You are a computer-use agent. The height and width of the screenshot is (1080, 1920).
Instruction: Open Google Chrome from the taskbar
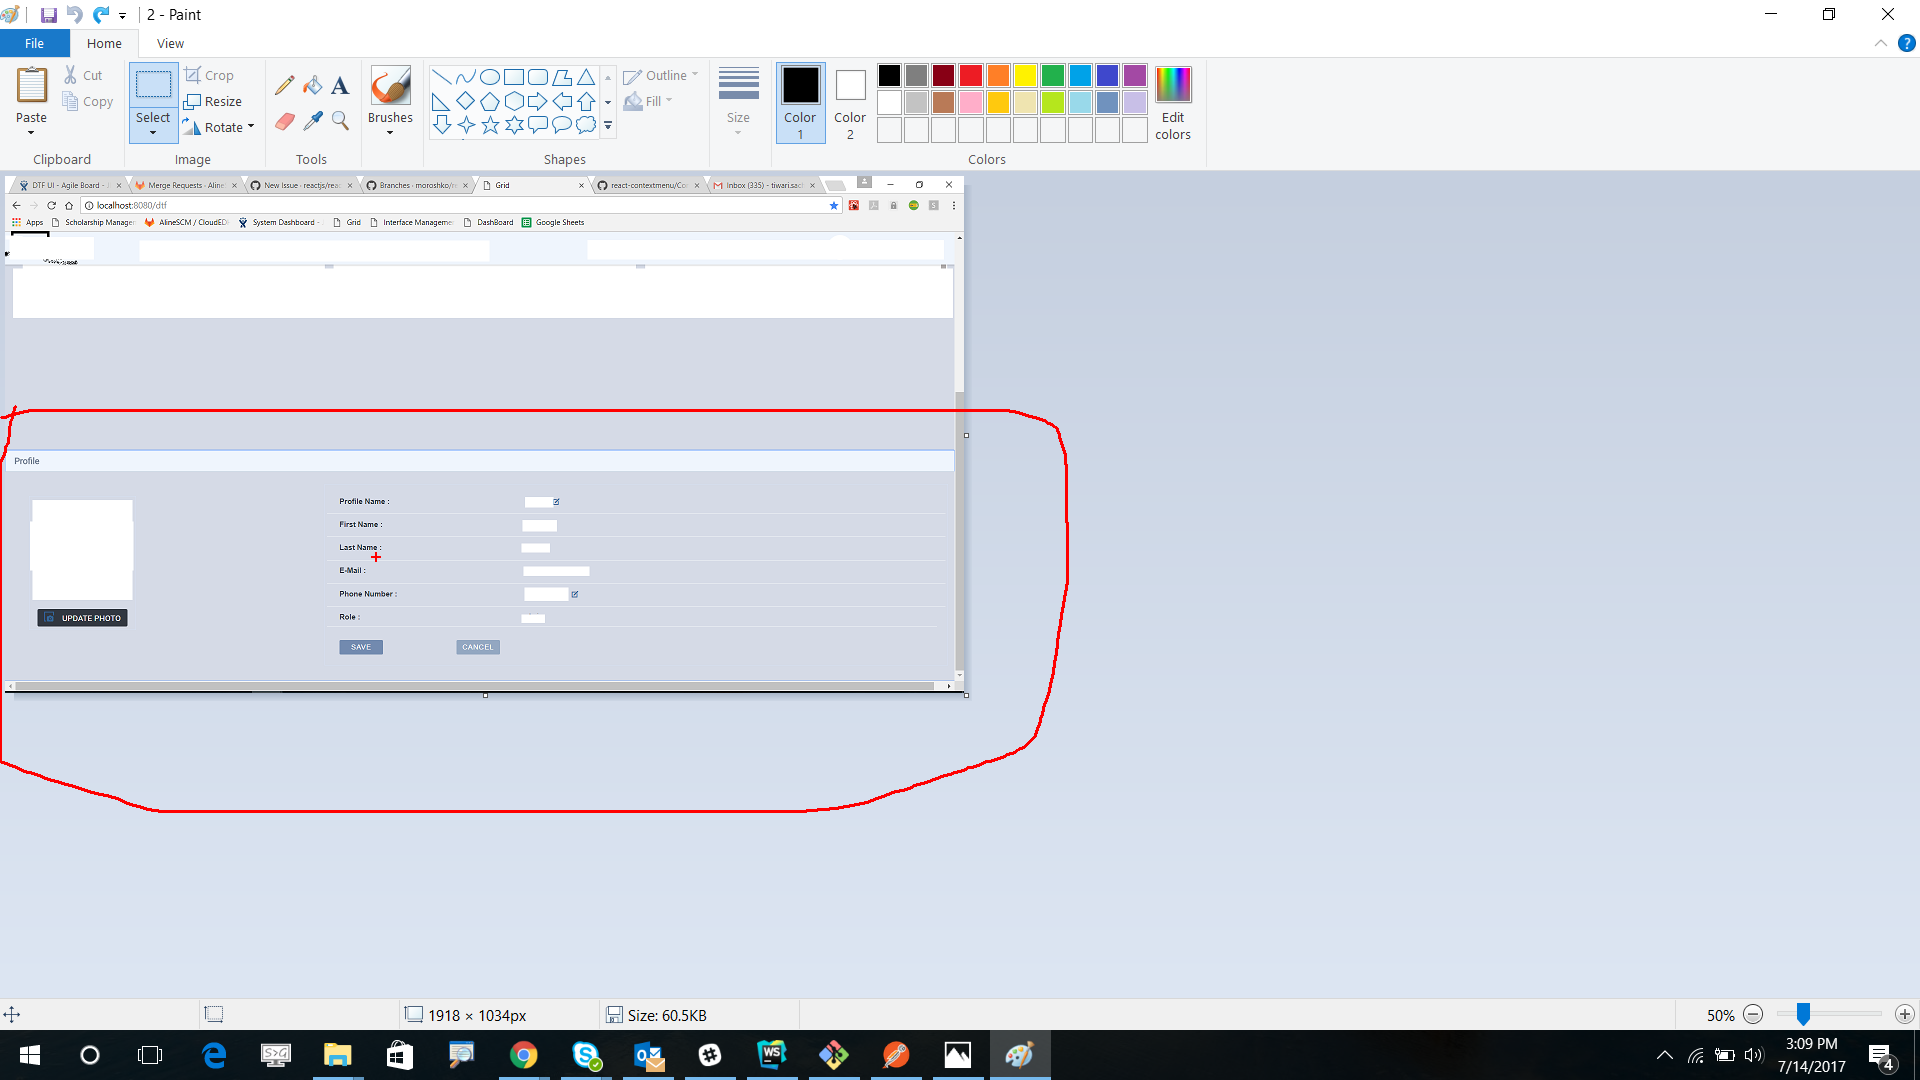click(x=524, y=1055)
